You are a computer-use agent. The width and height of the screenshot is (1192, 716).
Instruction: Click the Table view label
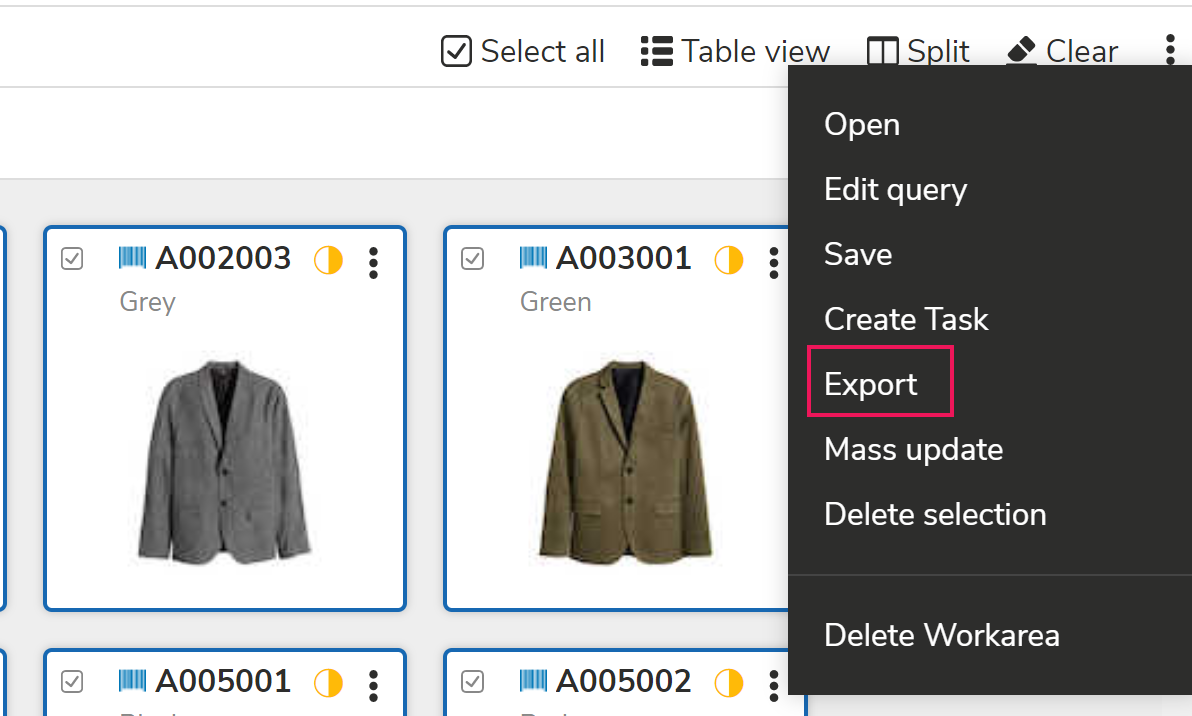[756, 52]
